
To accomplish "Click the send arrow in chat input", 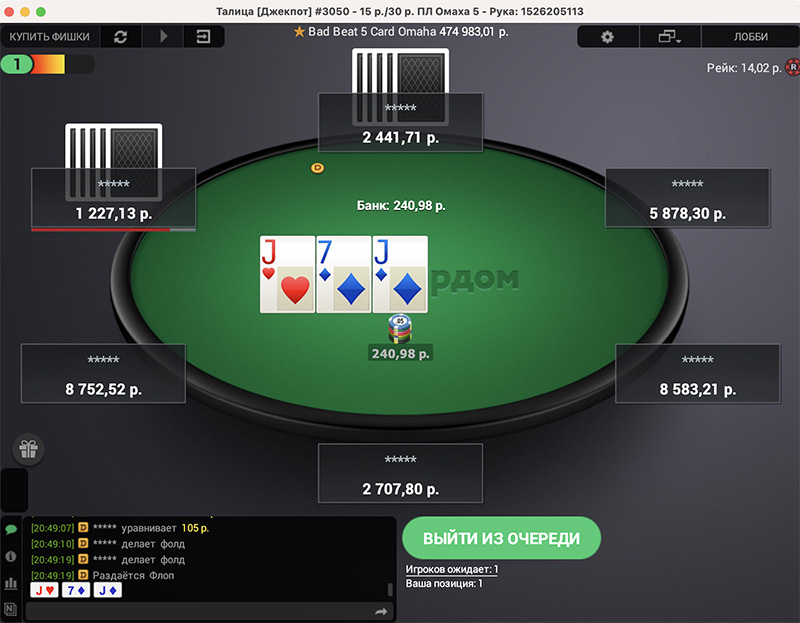I will click(381, 611).
